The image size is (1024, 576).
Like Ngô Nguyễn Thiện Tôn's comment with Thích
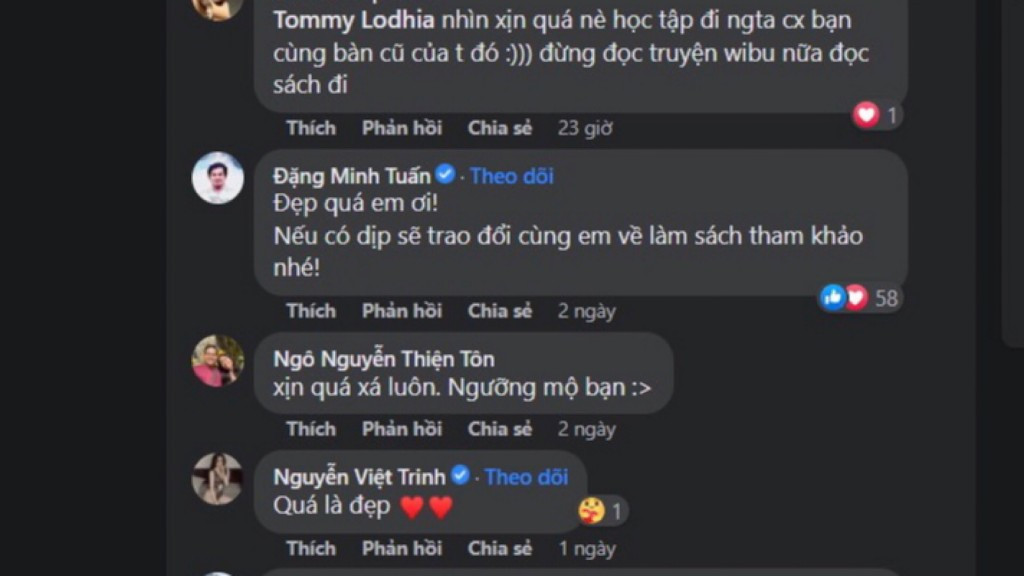pyautogui.click(x=310, y=428)
